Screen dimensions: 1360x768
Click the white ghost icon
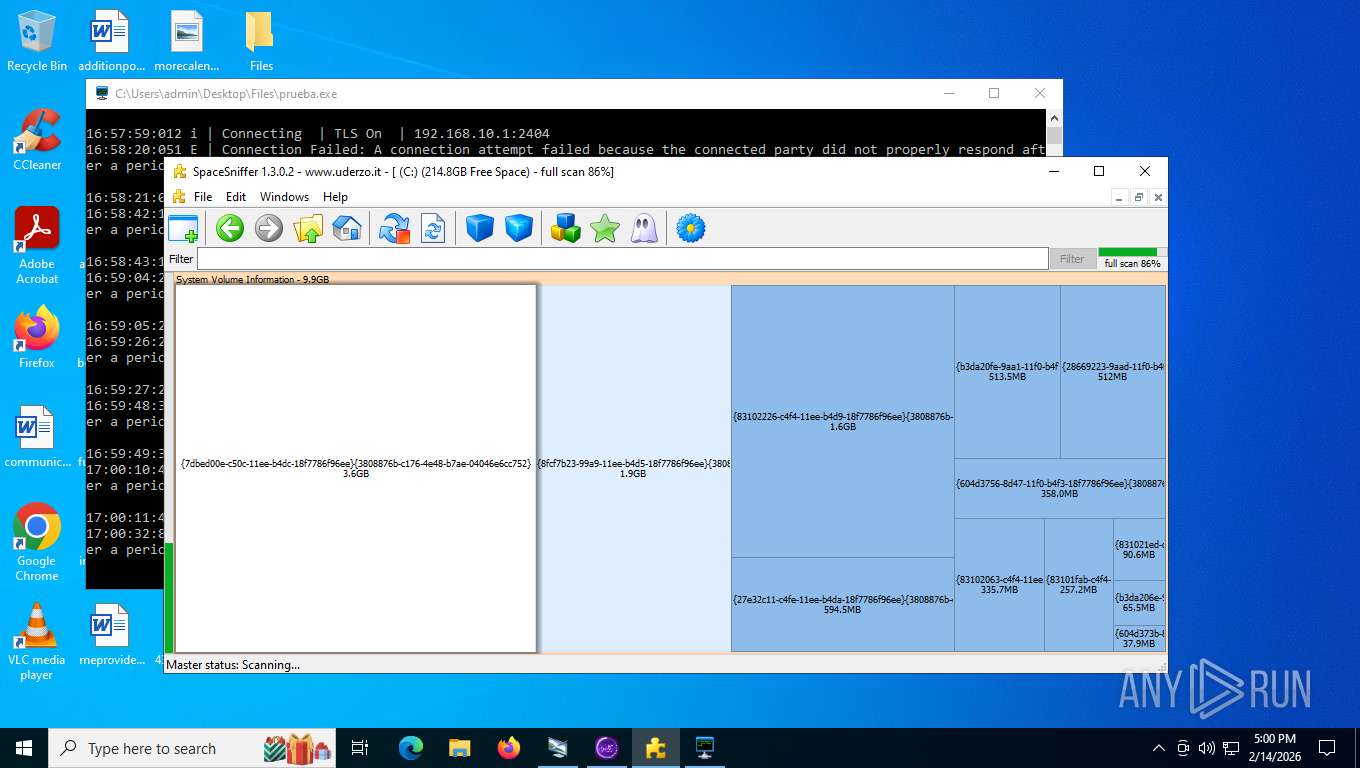pos(644,228)
